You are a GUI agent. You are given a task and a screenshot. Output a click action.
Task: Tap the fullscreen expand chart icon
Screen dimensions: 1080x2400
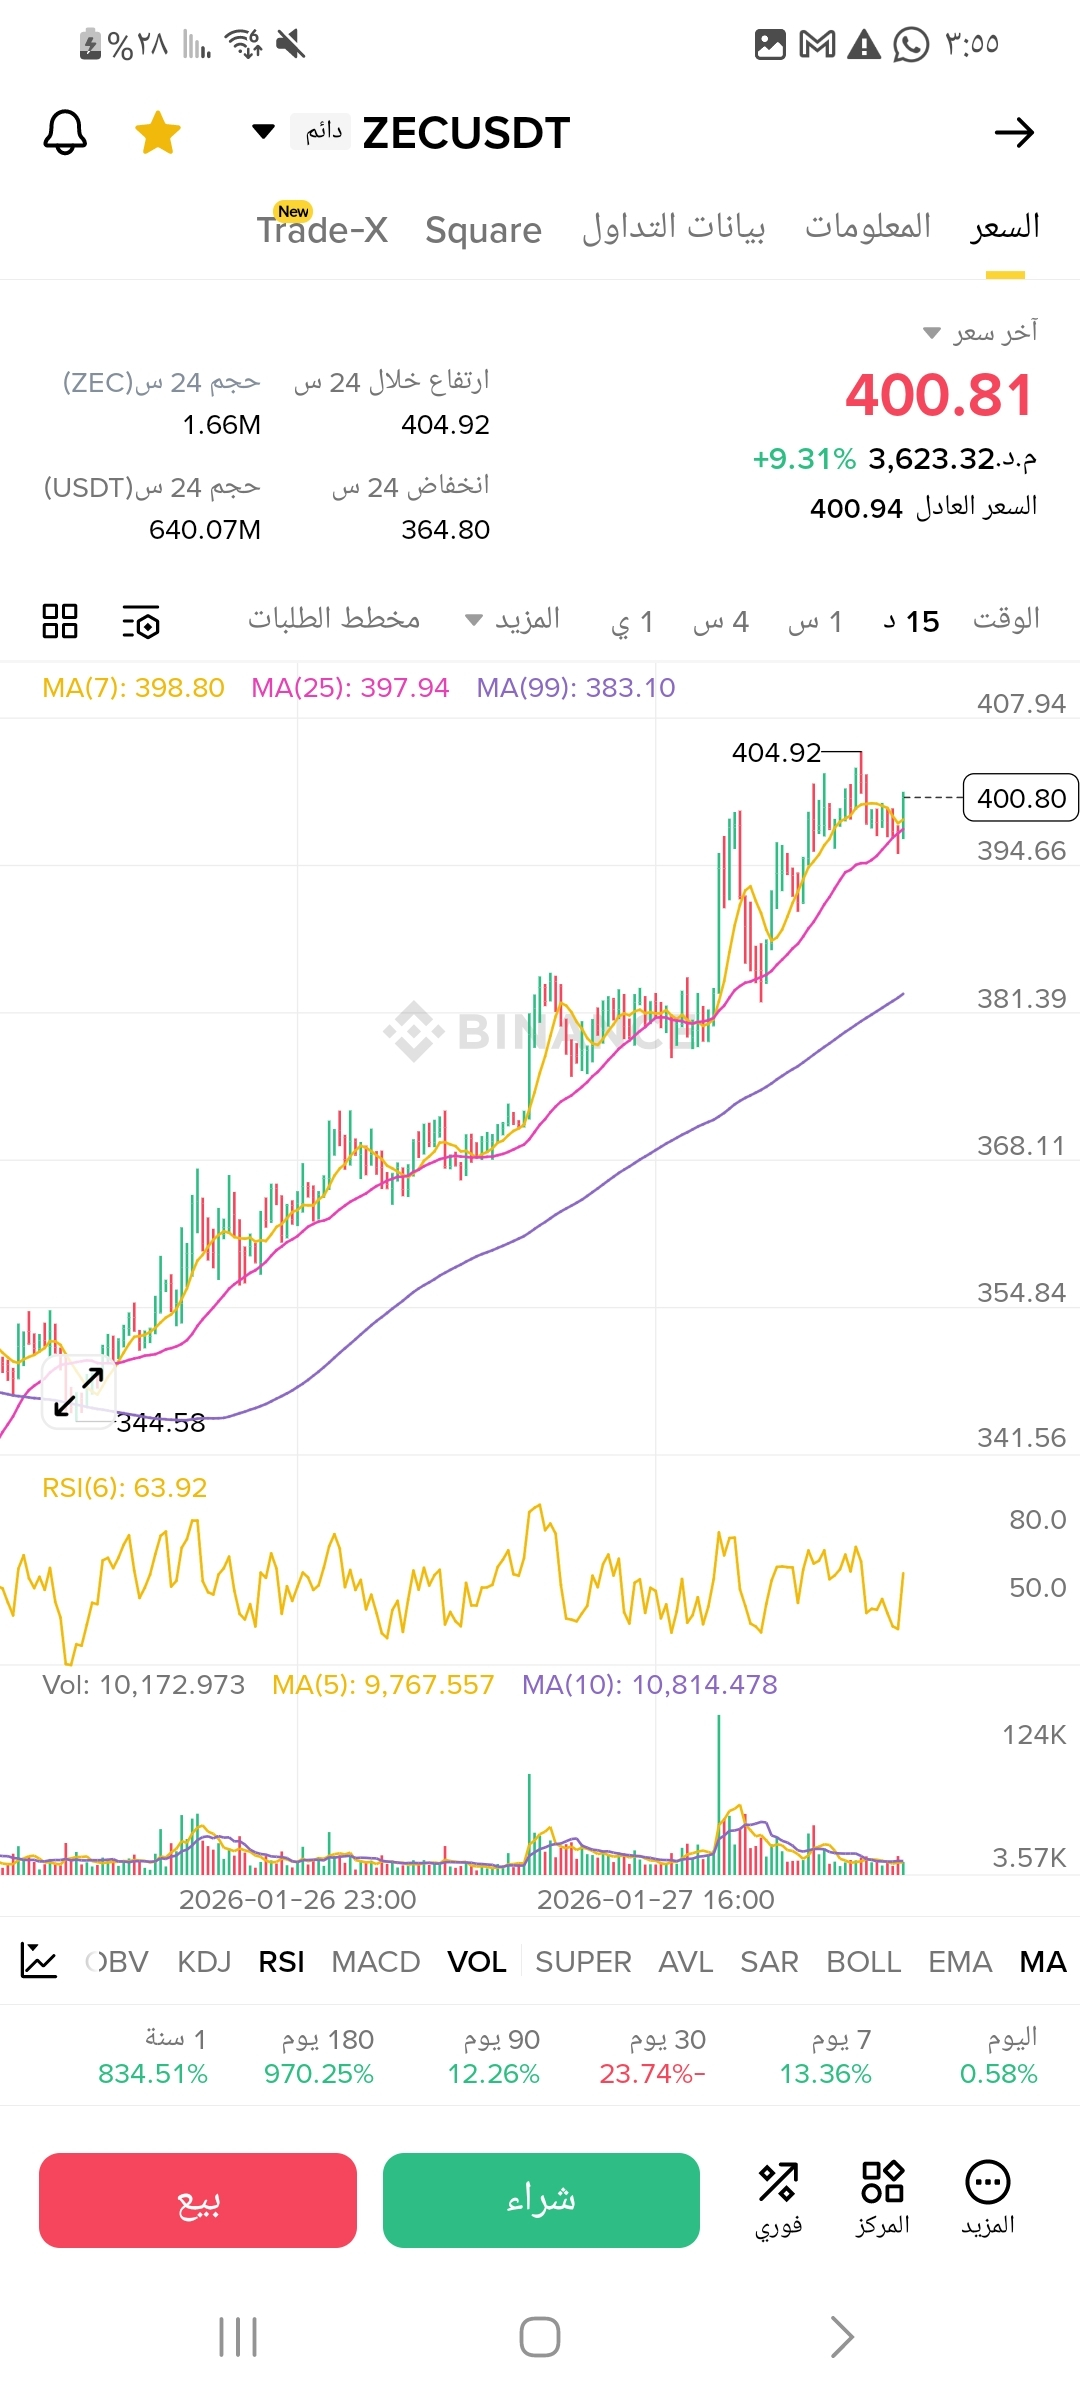pos(79,1392)
